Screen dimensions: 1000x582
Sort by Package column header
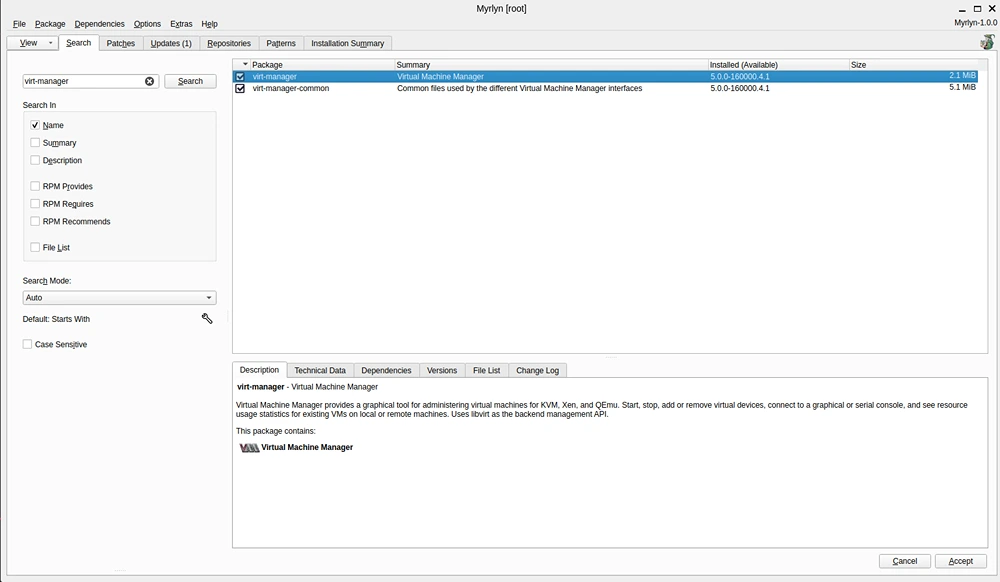[x=322, y=64]
